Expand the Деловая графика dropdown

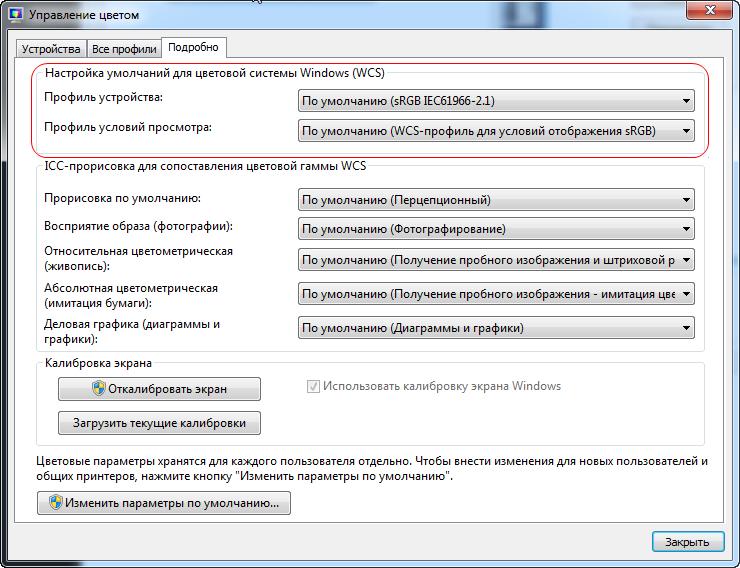tap(496, 328)
